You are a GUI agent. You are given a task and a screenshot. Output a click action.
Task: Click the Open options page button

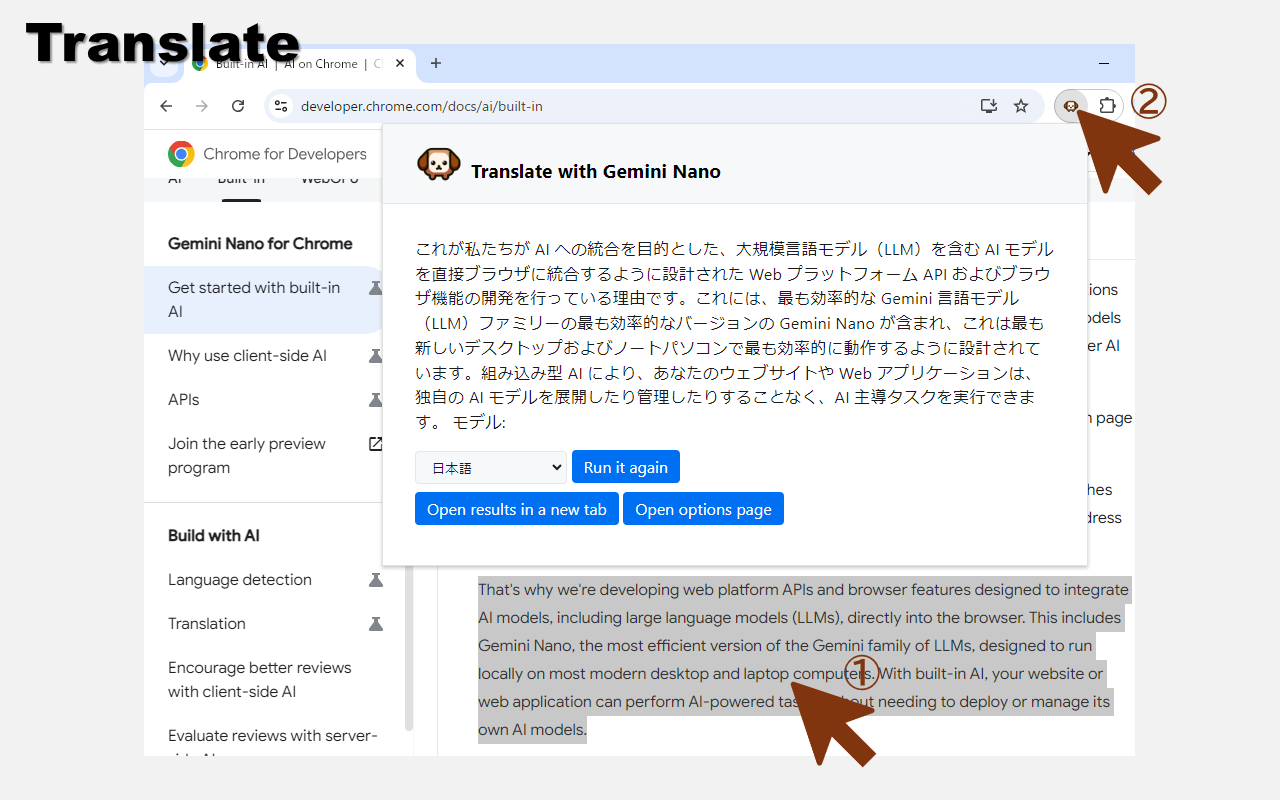coord(703,509)
